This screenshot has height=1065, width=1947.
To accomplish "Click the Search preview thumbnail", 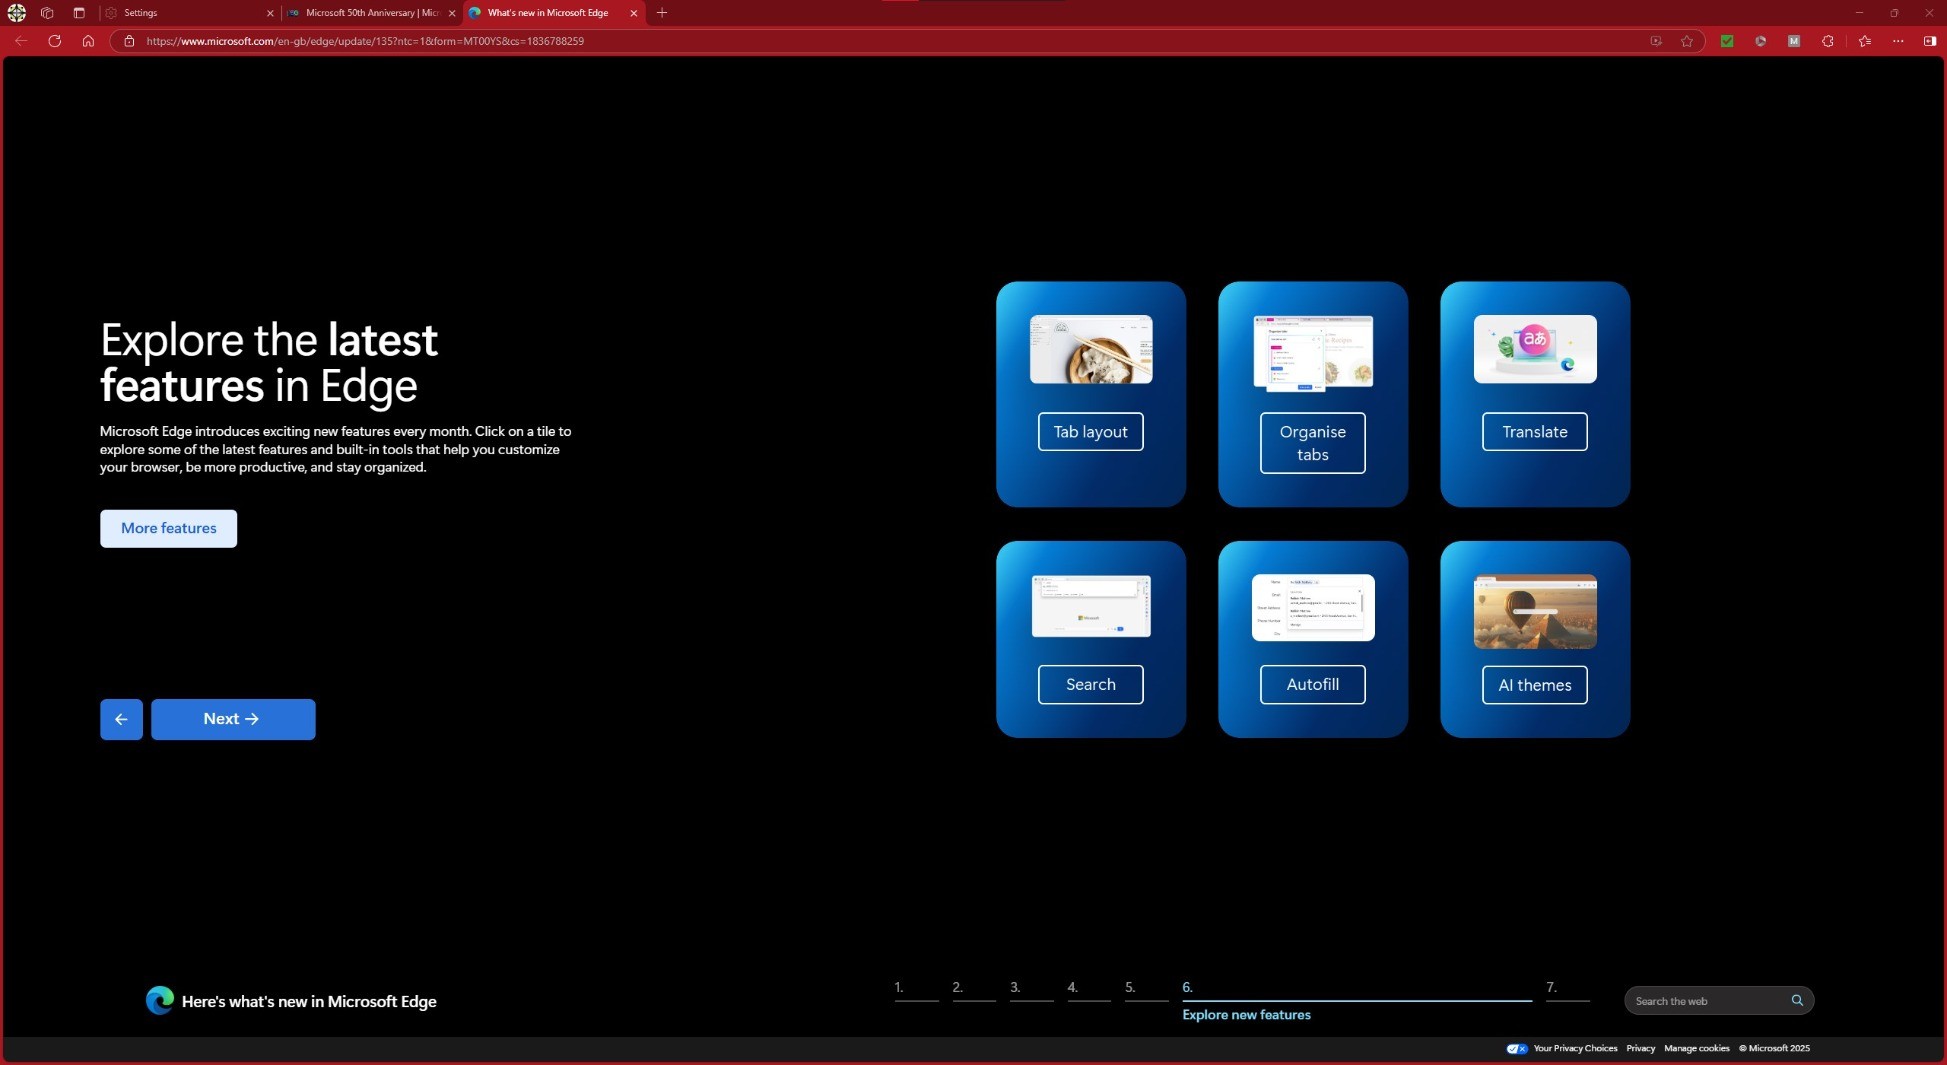I will 1091,606.
